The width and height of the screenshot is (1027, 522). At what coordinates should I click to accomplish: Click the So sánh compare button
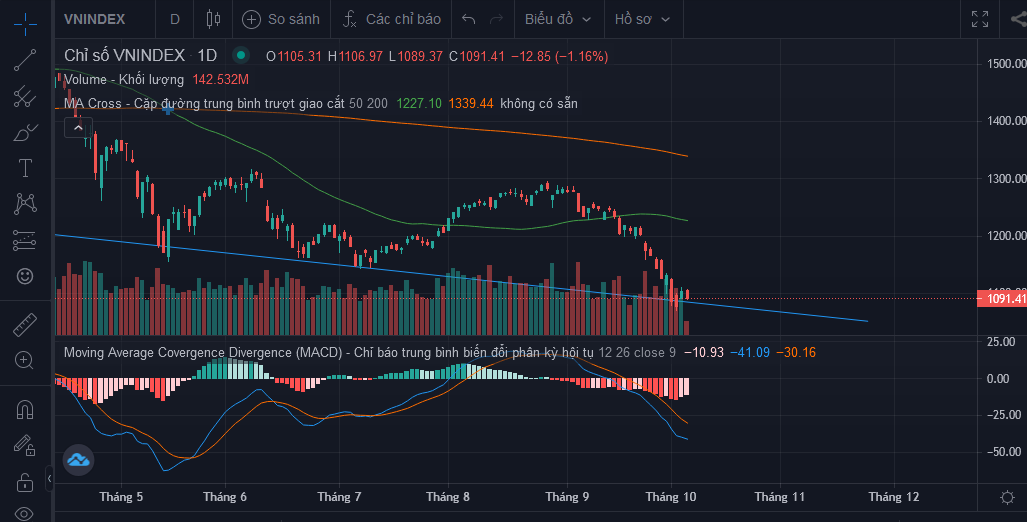pyautogui.click(x=281, y=19)
